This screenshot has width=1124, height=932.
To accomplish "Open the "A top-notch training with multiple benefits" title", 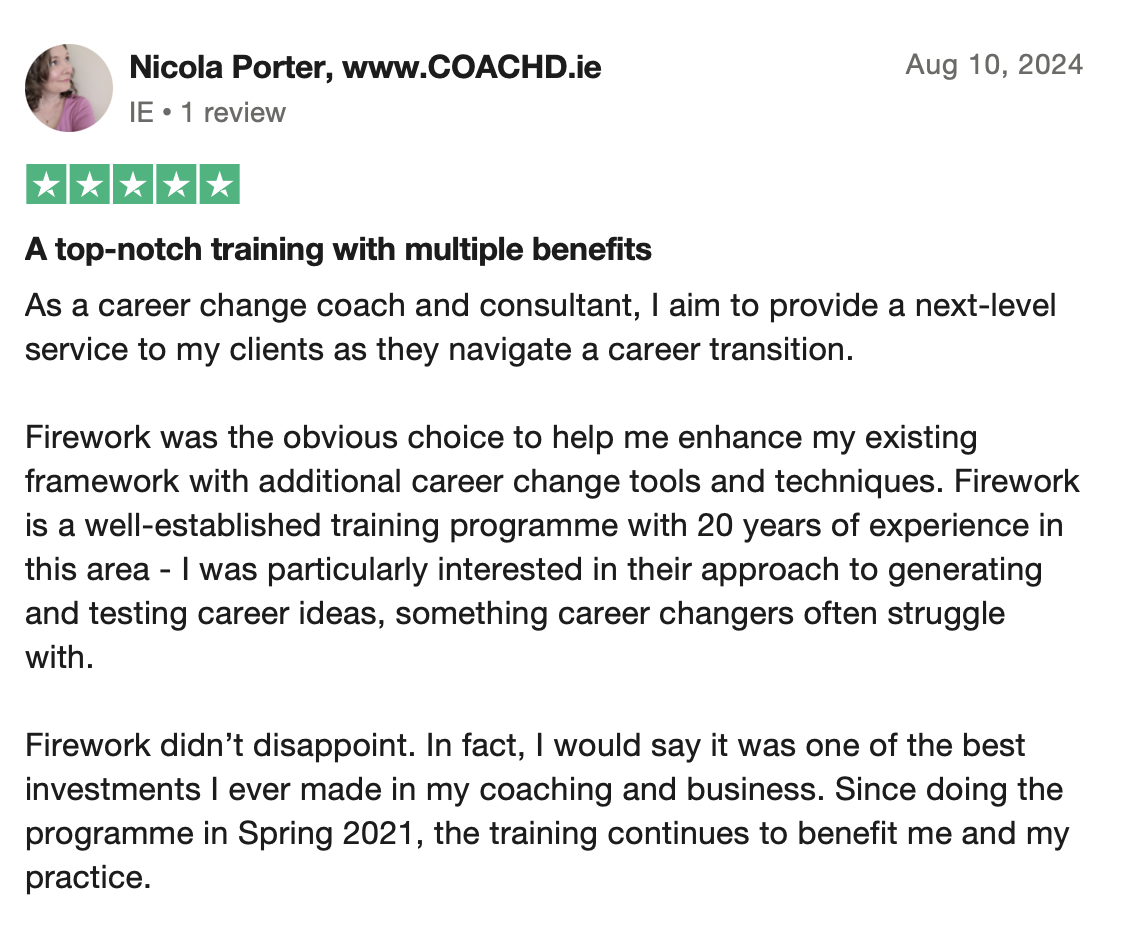I will coord(338,249).
